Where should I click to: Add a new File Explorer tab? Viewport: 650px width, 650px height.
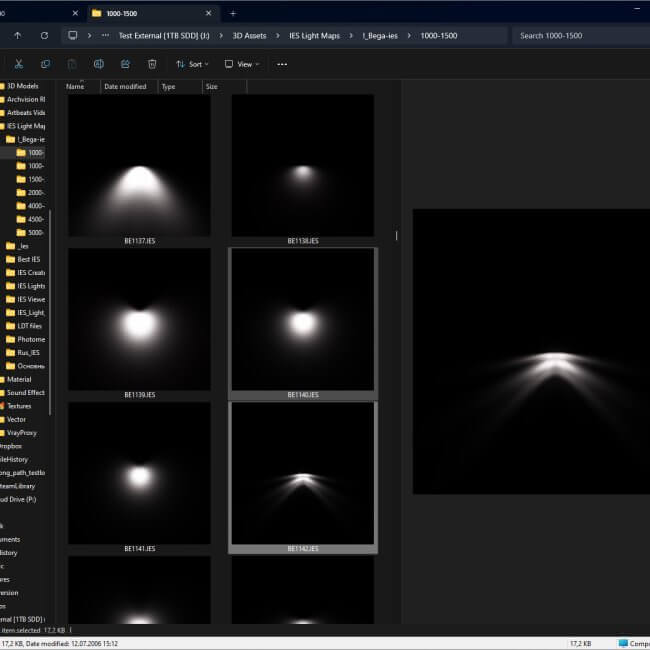(x=233, y=13)
